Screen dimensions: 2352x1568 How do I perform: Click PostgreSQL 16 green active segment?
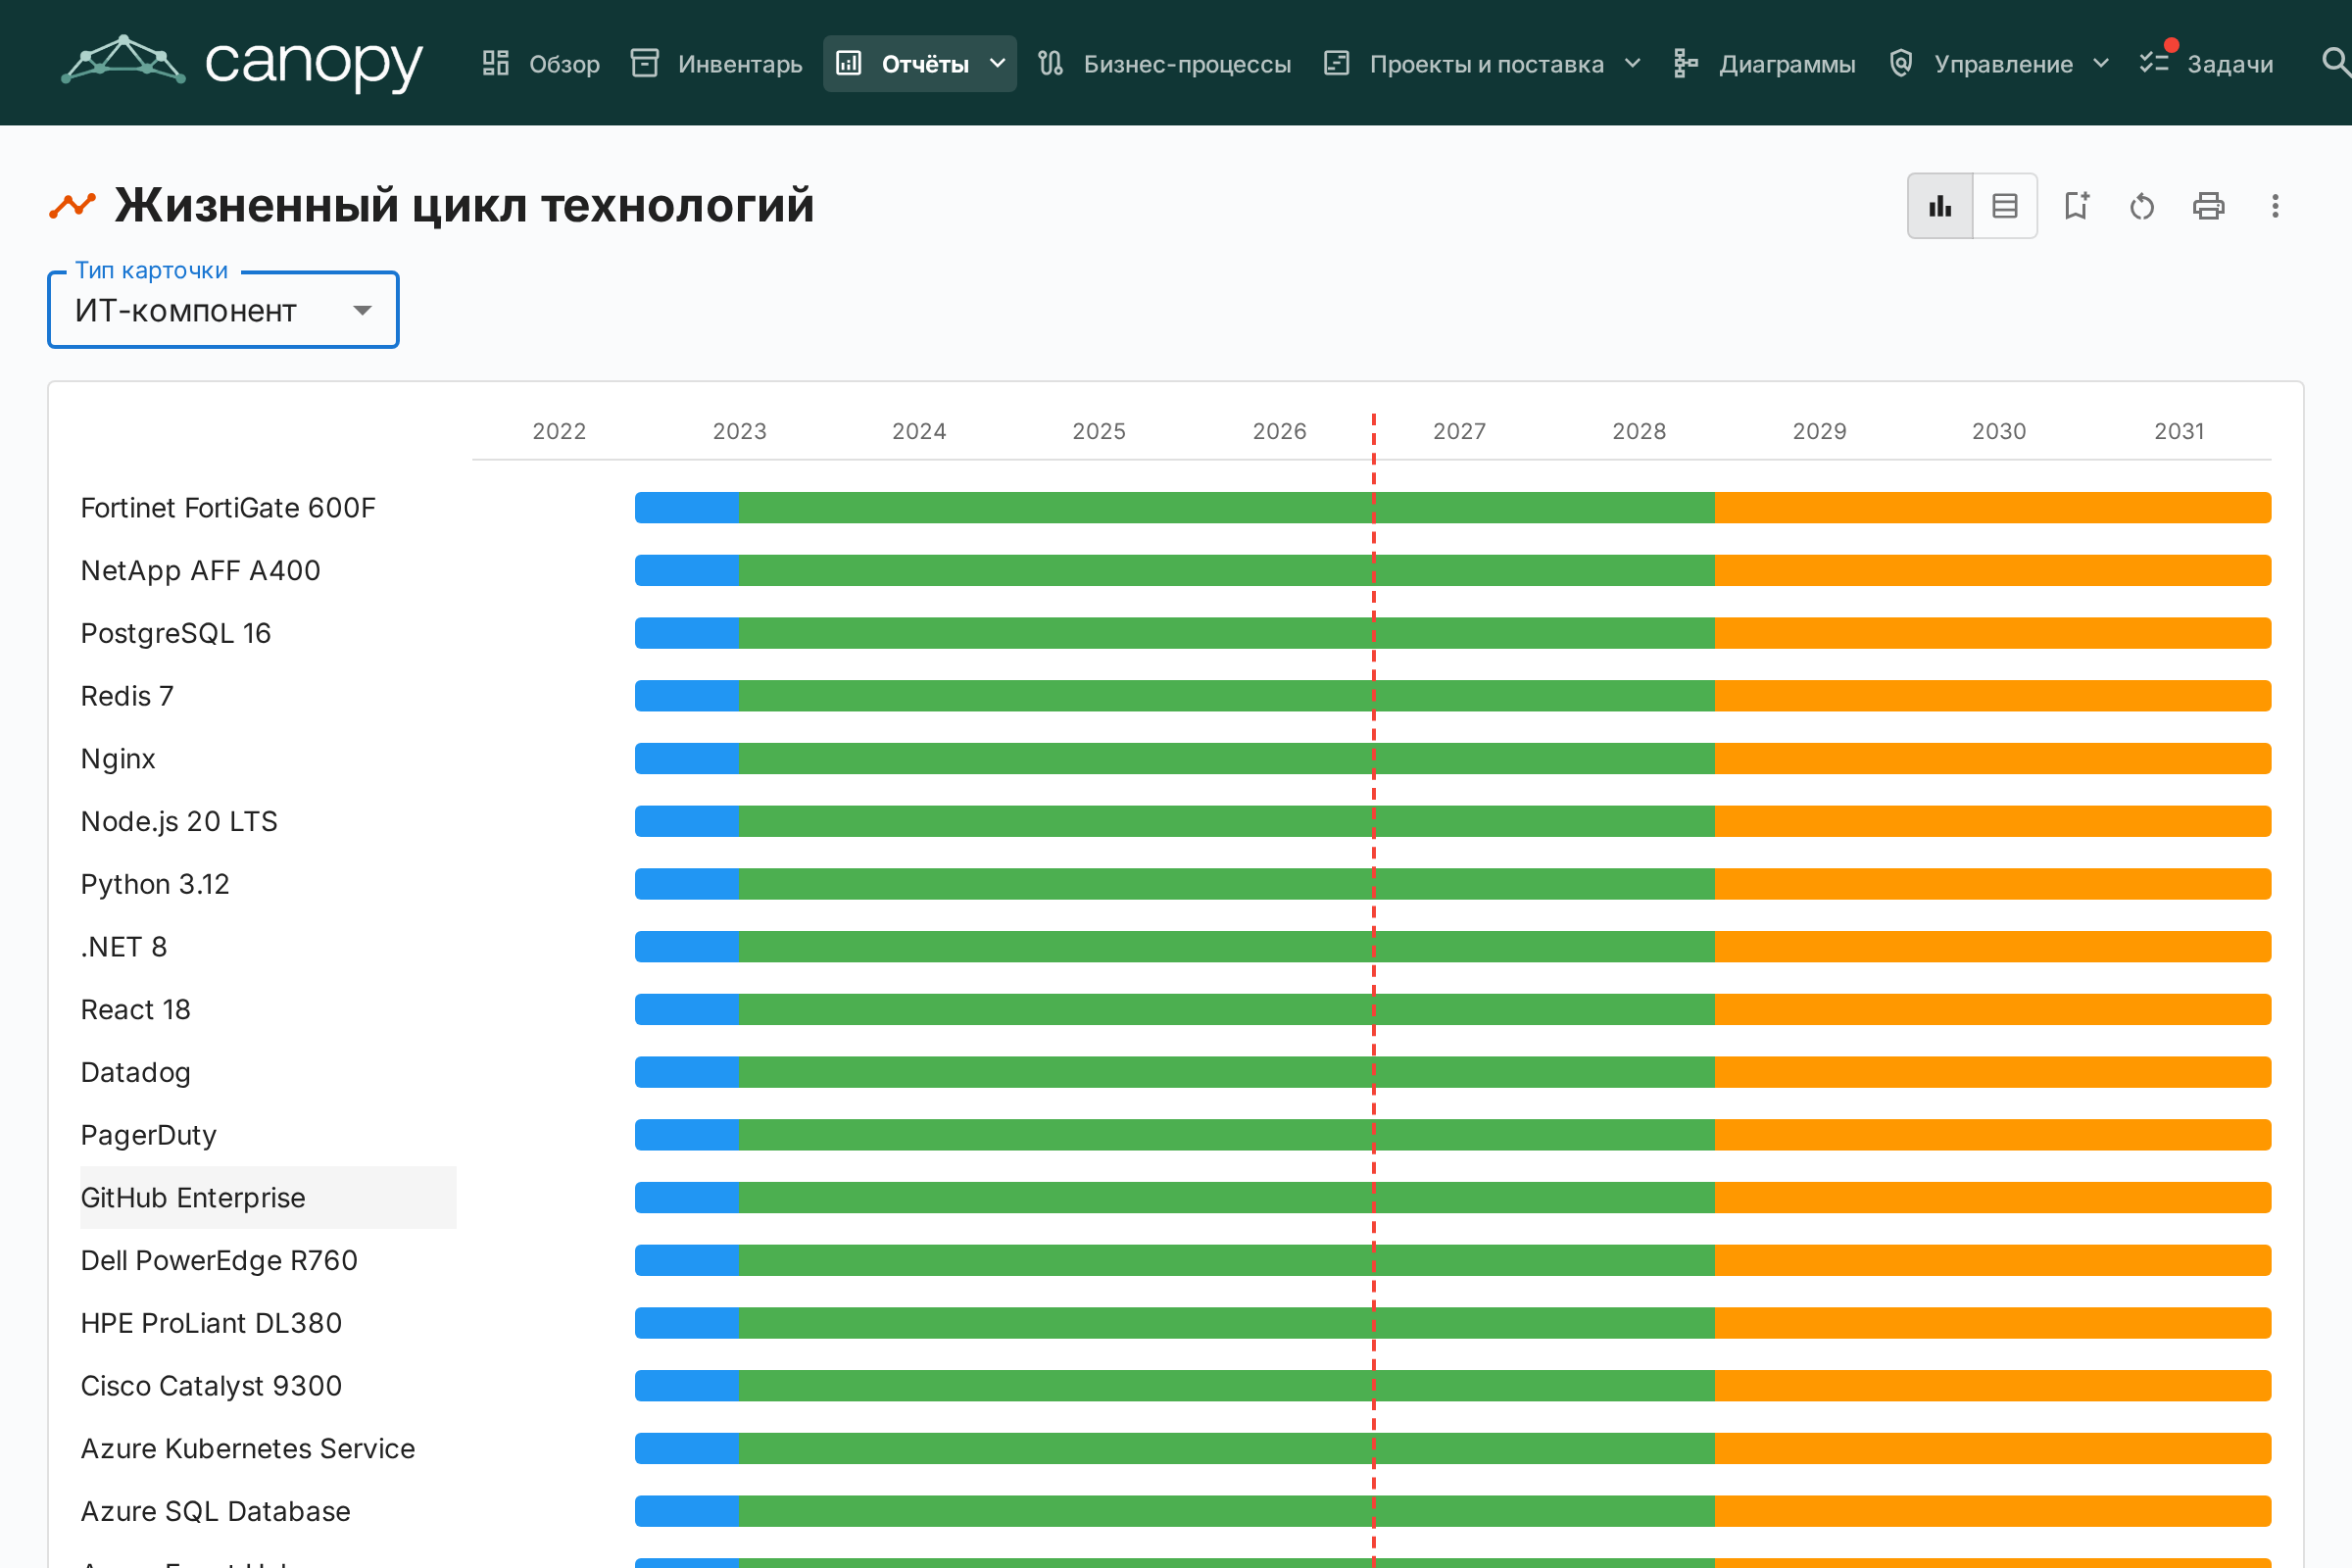(x=1227, y=634)
